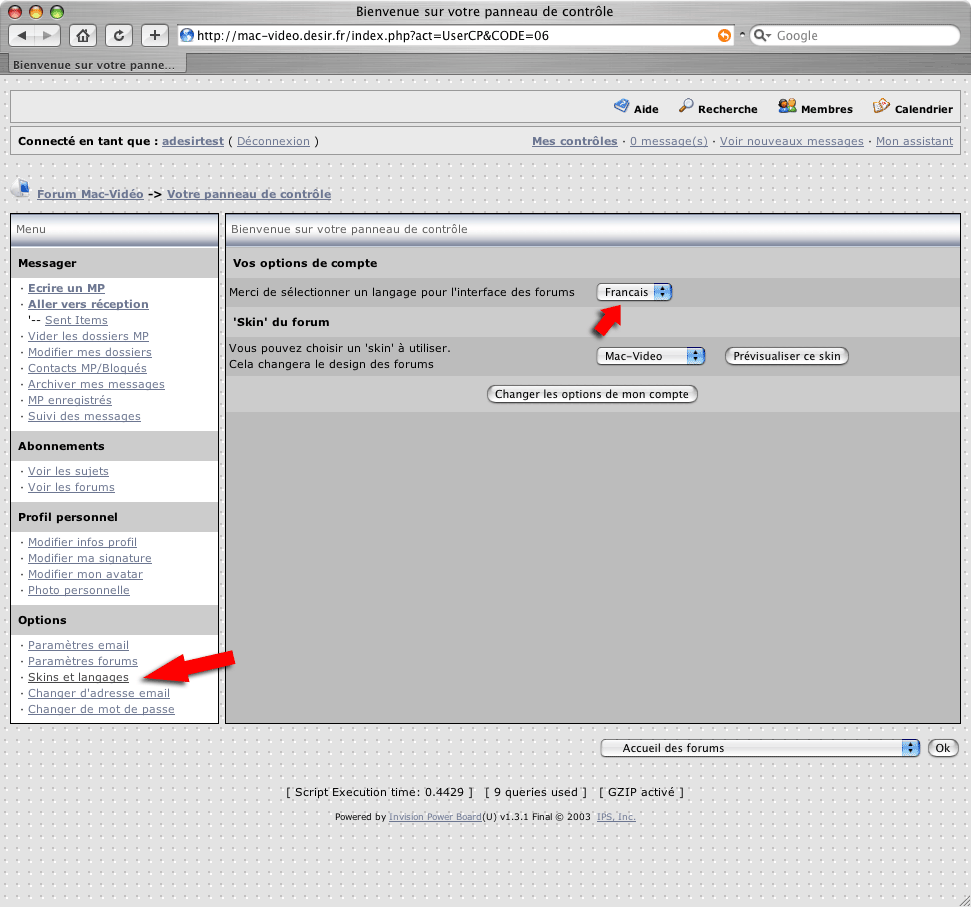Click the URL address bar field
This screenshot has width=971, height=907.
455,35
